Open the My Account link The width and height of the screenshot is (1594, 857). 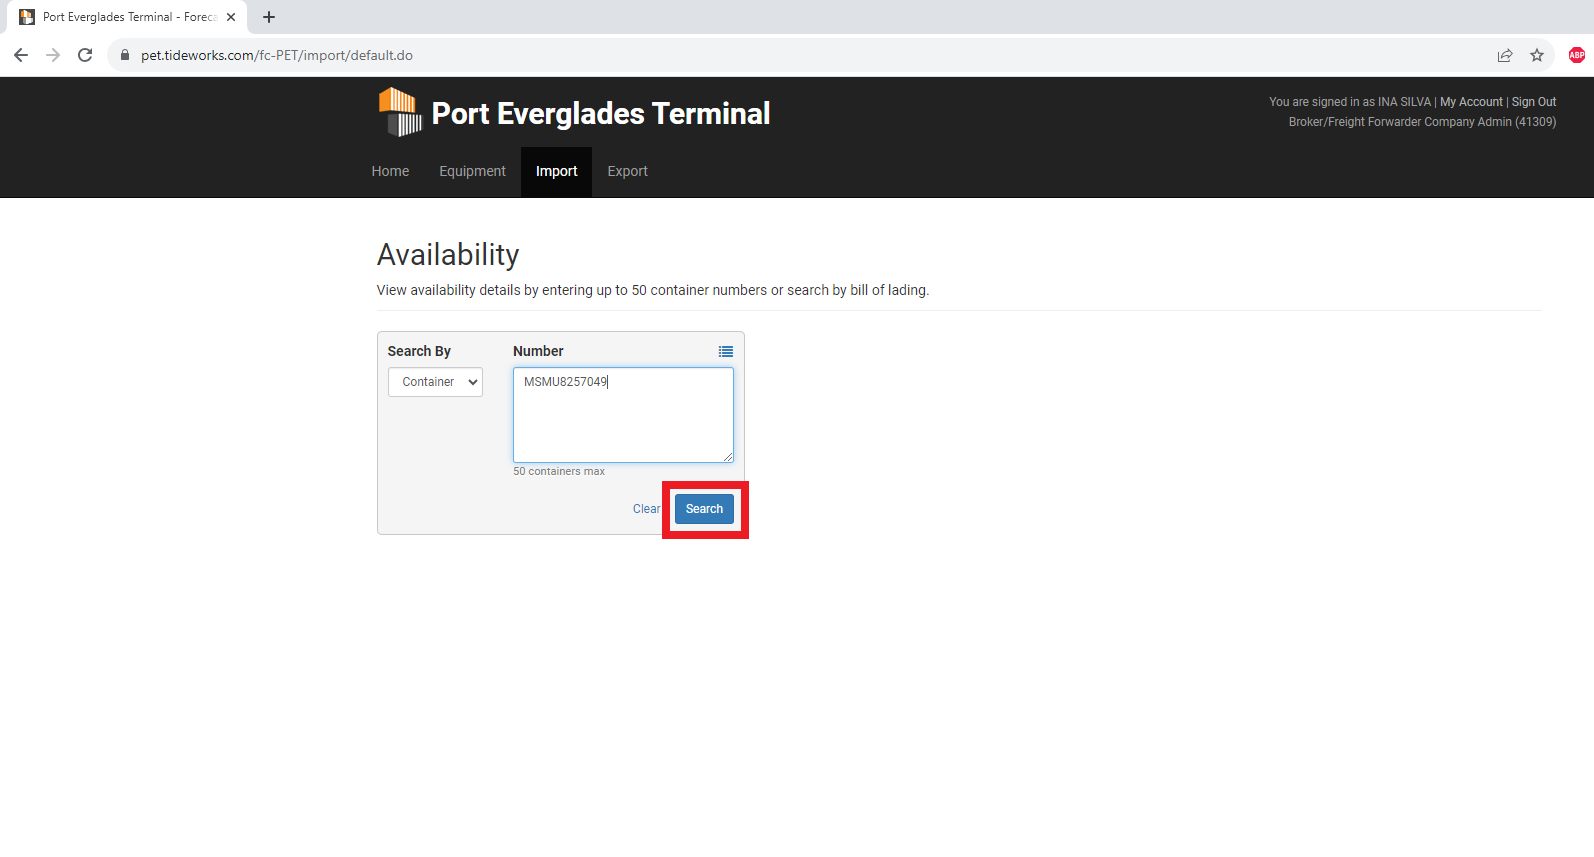pos(1471,102)
